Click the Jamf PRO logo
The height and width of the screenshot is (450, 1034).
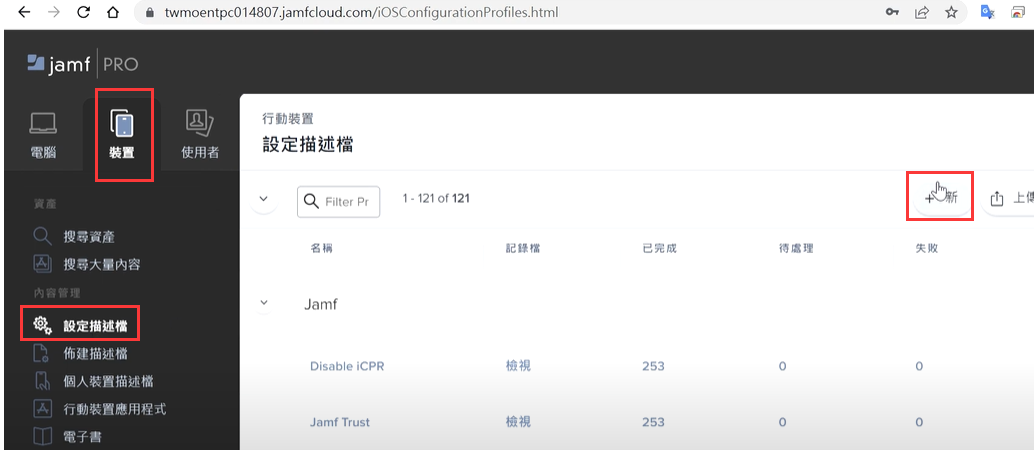(82, 64)
